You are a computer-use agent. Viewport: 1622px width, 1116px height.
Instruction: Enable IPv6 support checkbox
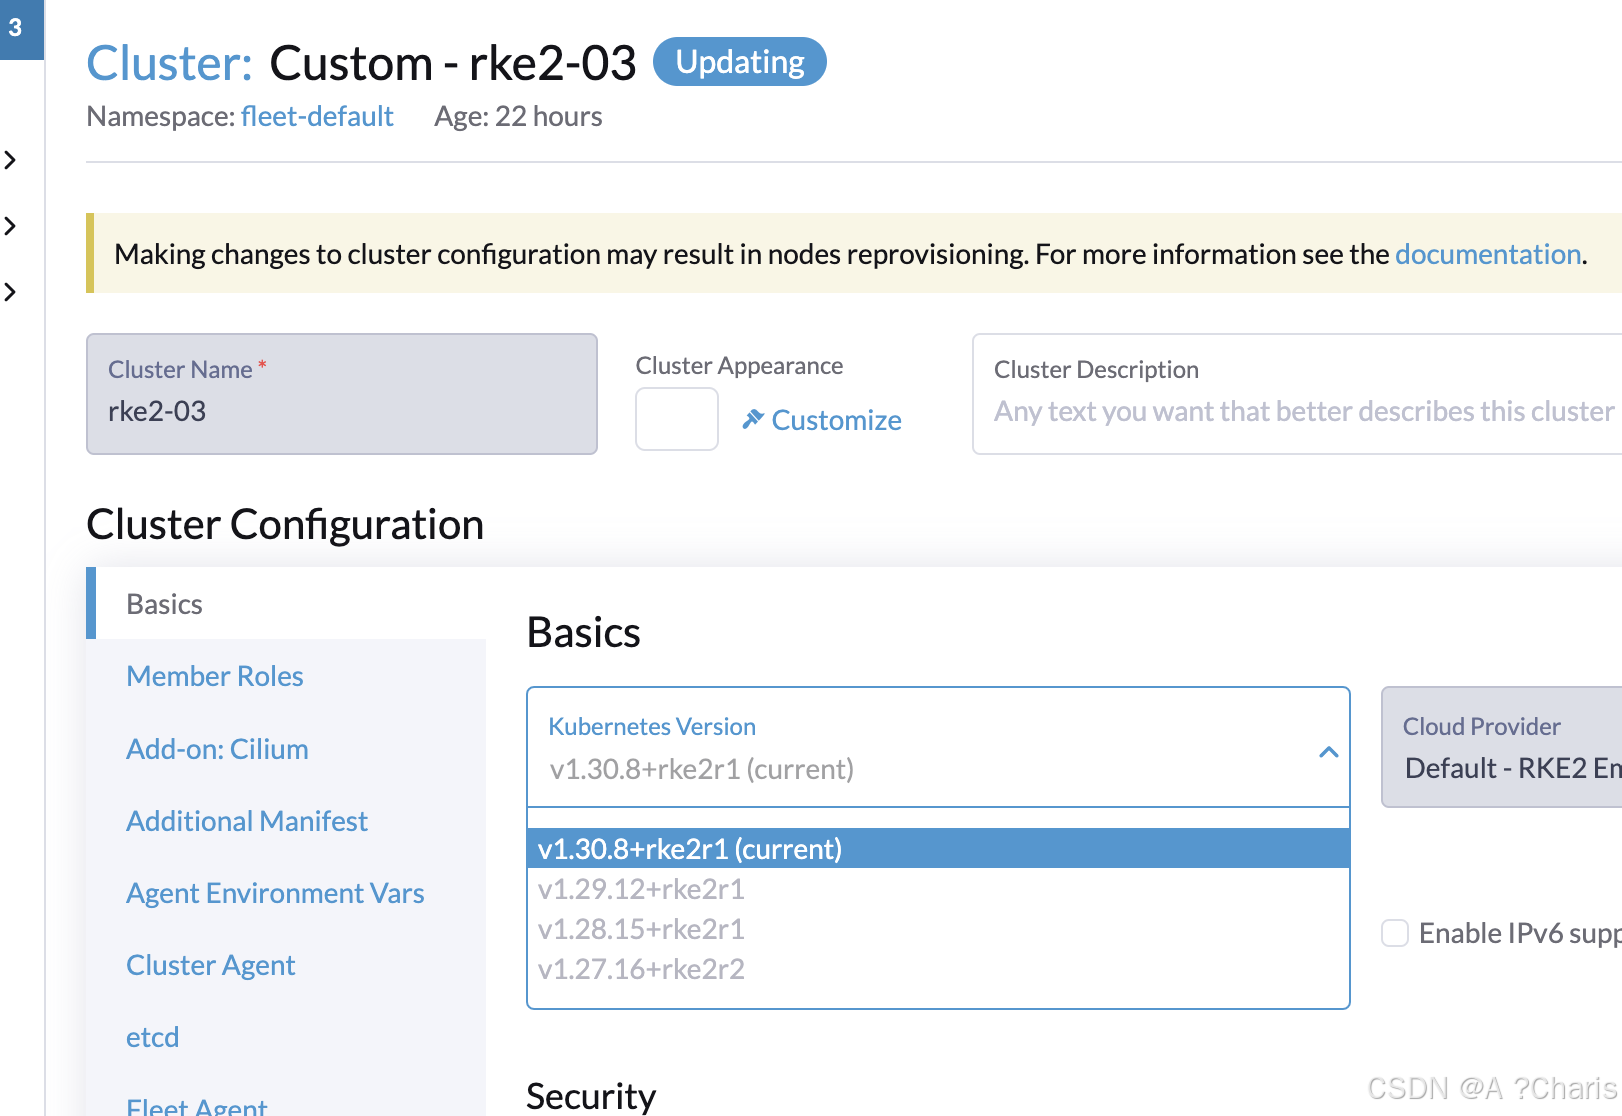pyautogui.click(x=1395, y=933)
